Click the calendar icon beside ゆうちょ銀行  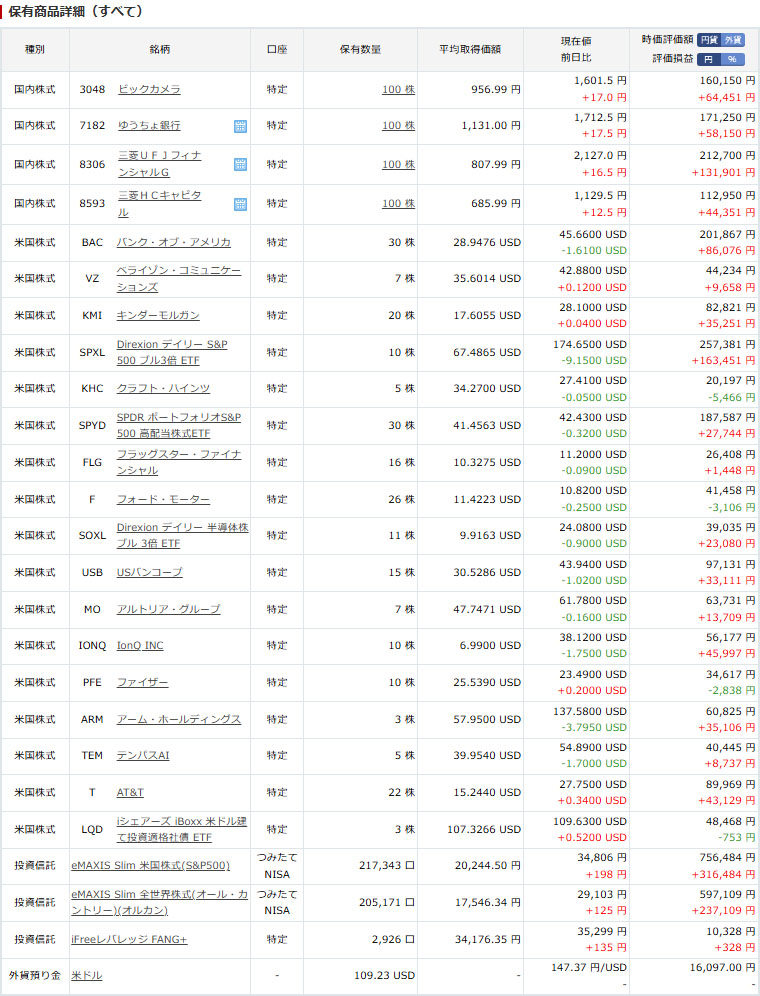[240, 126]
